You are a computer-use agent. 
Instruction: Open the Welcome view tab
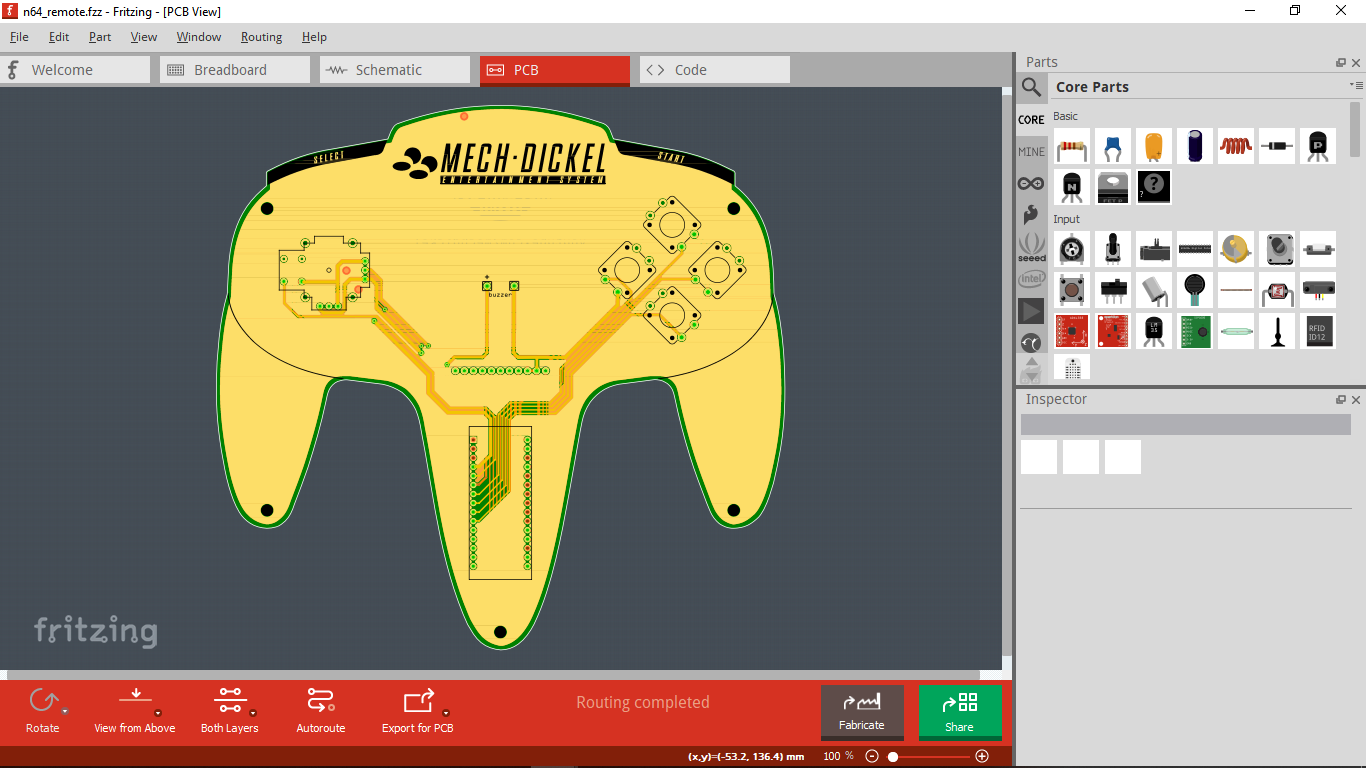[x=75, y=70]
